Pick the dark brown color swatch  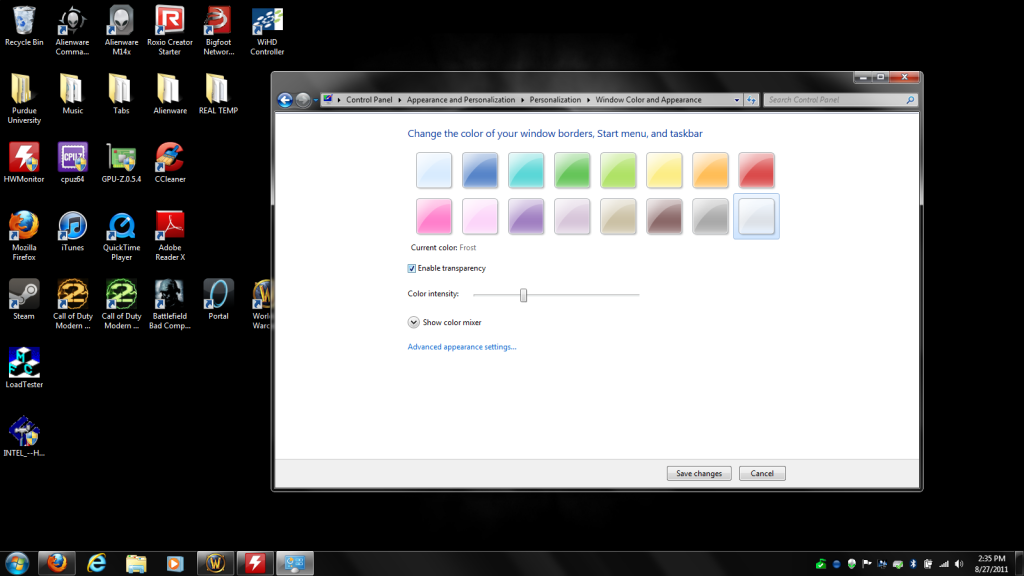[664, 216]
